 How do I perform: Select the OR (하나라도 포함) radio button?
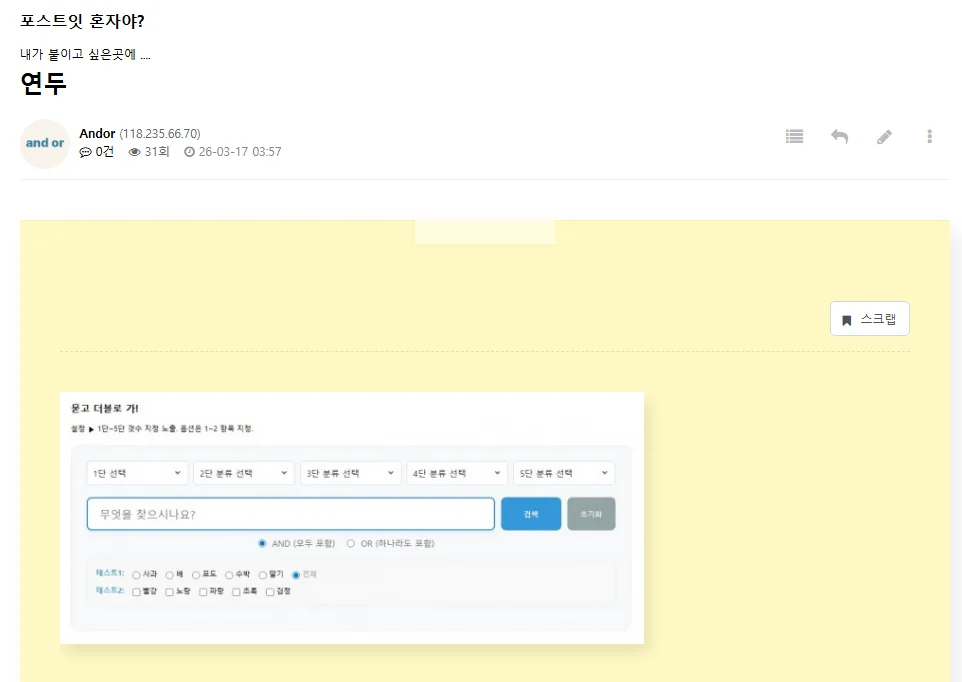click(x=350, y=543)
